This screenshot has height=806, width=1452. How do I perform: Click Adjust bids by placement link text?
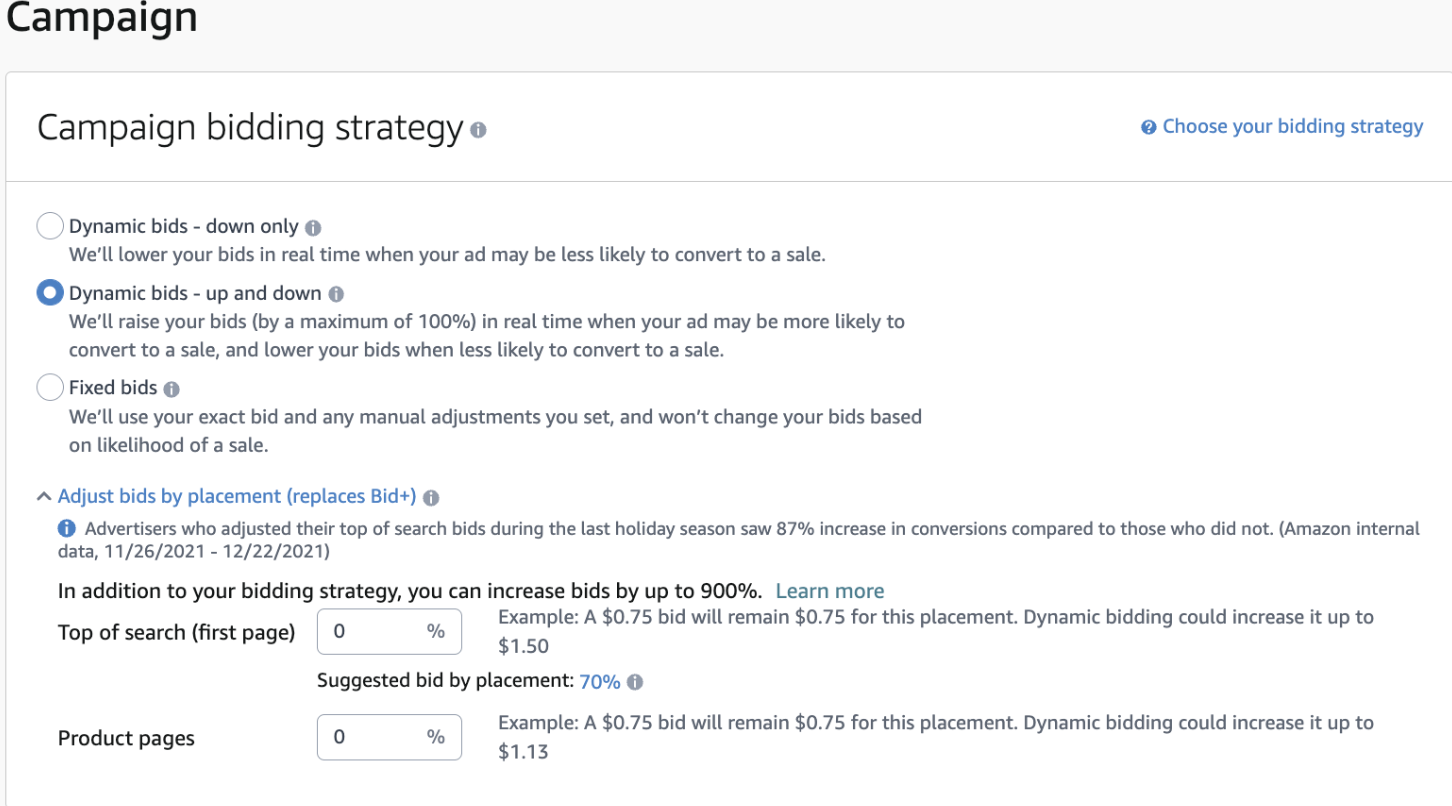pos(237,496)
